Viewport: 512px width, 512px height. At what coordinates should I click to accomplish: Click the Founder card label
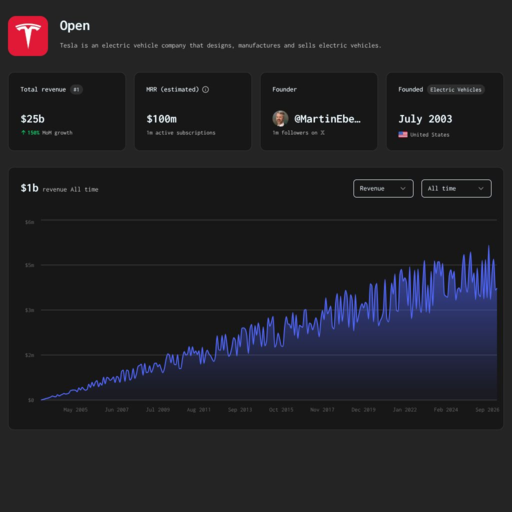284,89
